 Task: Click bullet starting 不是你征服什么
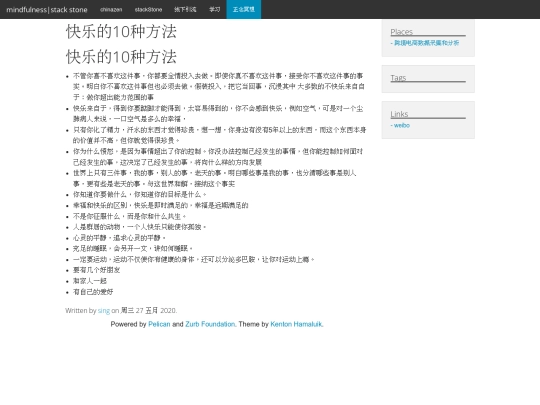129,216
